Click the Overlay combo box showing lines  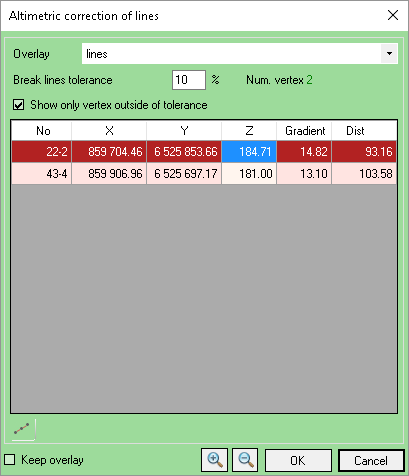(x=240, y=54)
